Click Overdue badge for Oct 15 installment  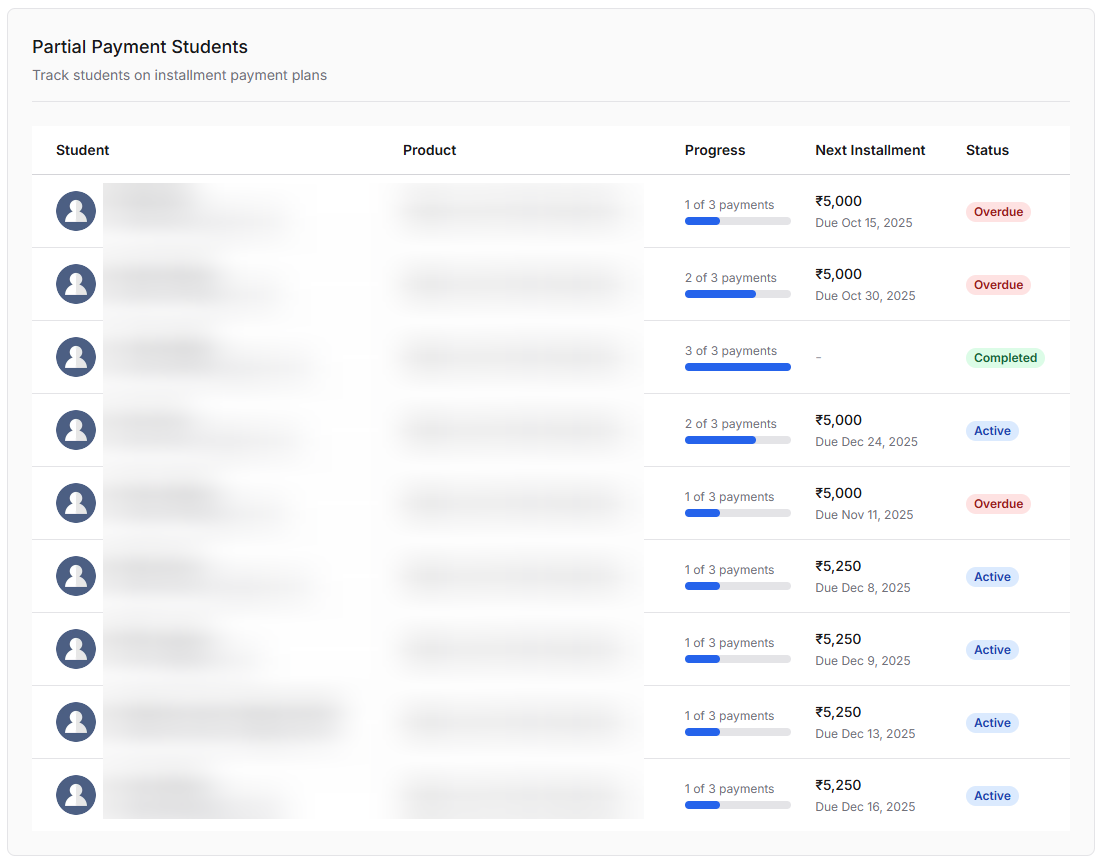[x=998, y=212]
